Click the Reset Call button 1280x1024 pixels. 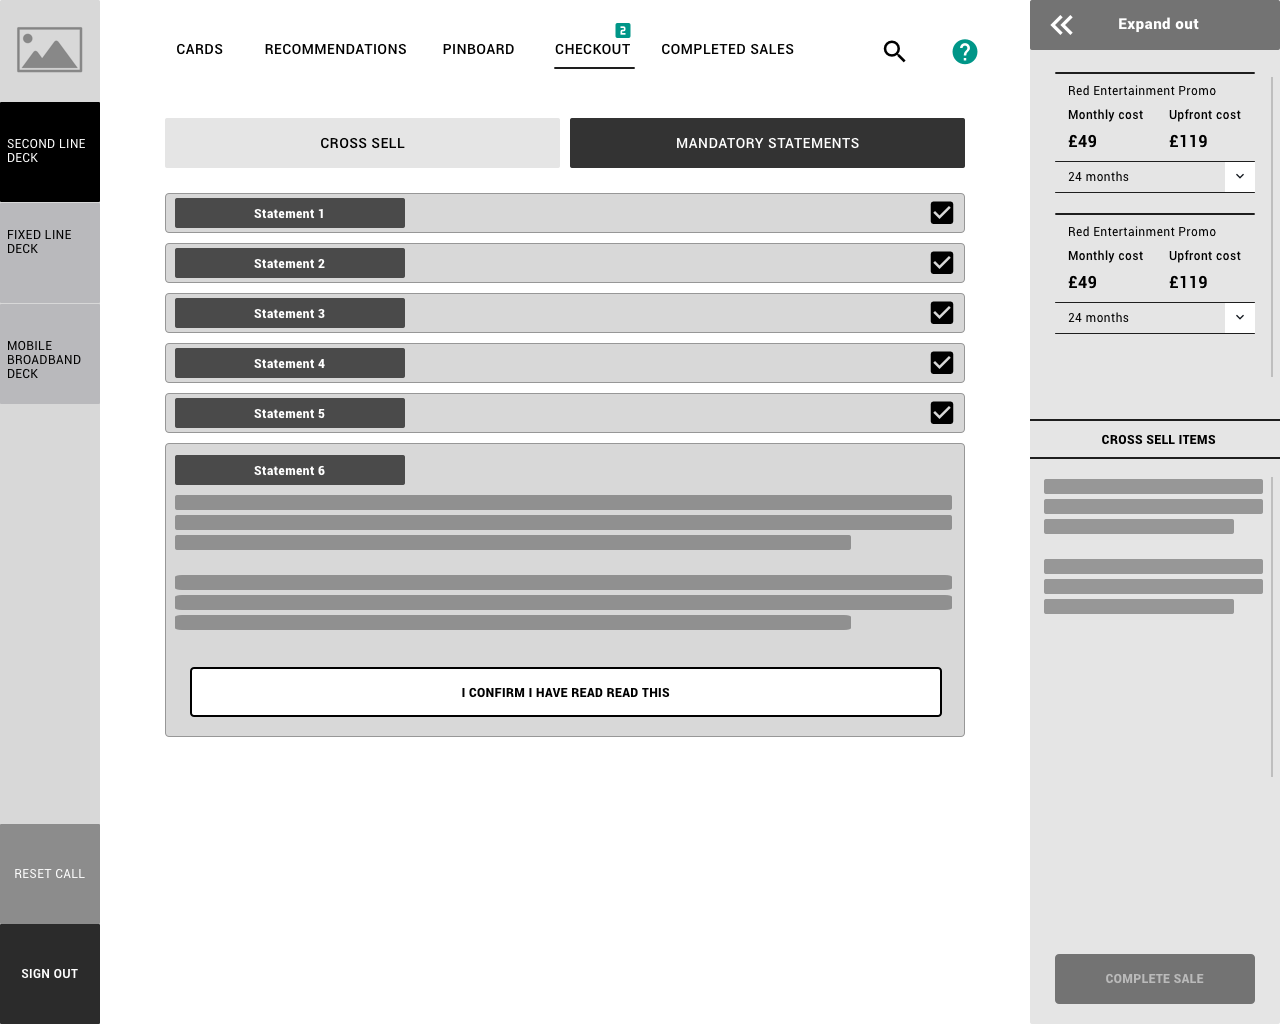click(50, 874)
